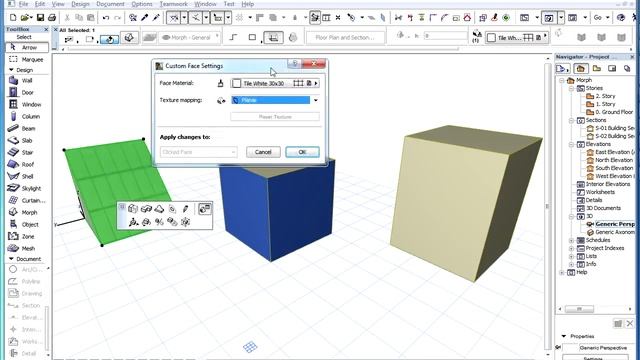Viewport: 640px width, 360px height.
Task: Click the Floor Plan and Section button
Action: [x=345, y=38]
